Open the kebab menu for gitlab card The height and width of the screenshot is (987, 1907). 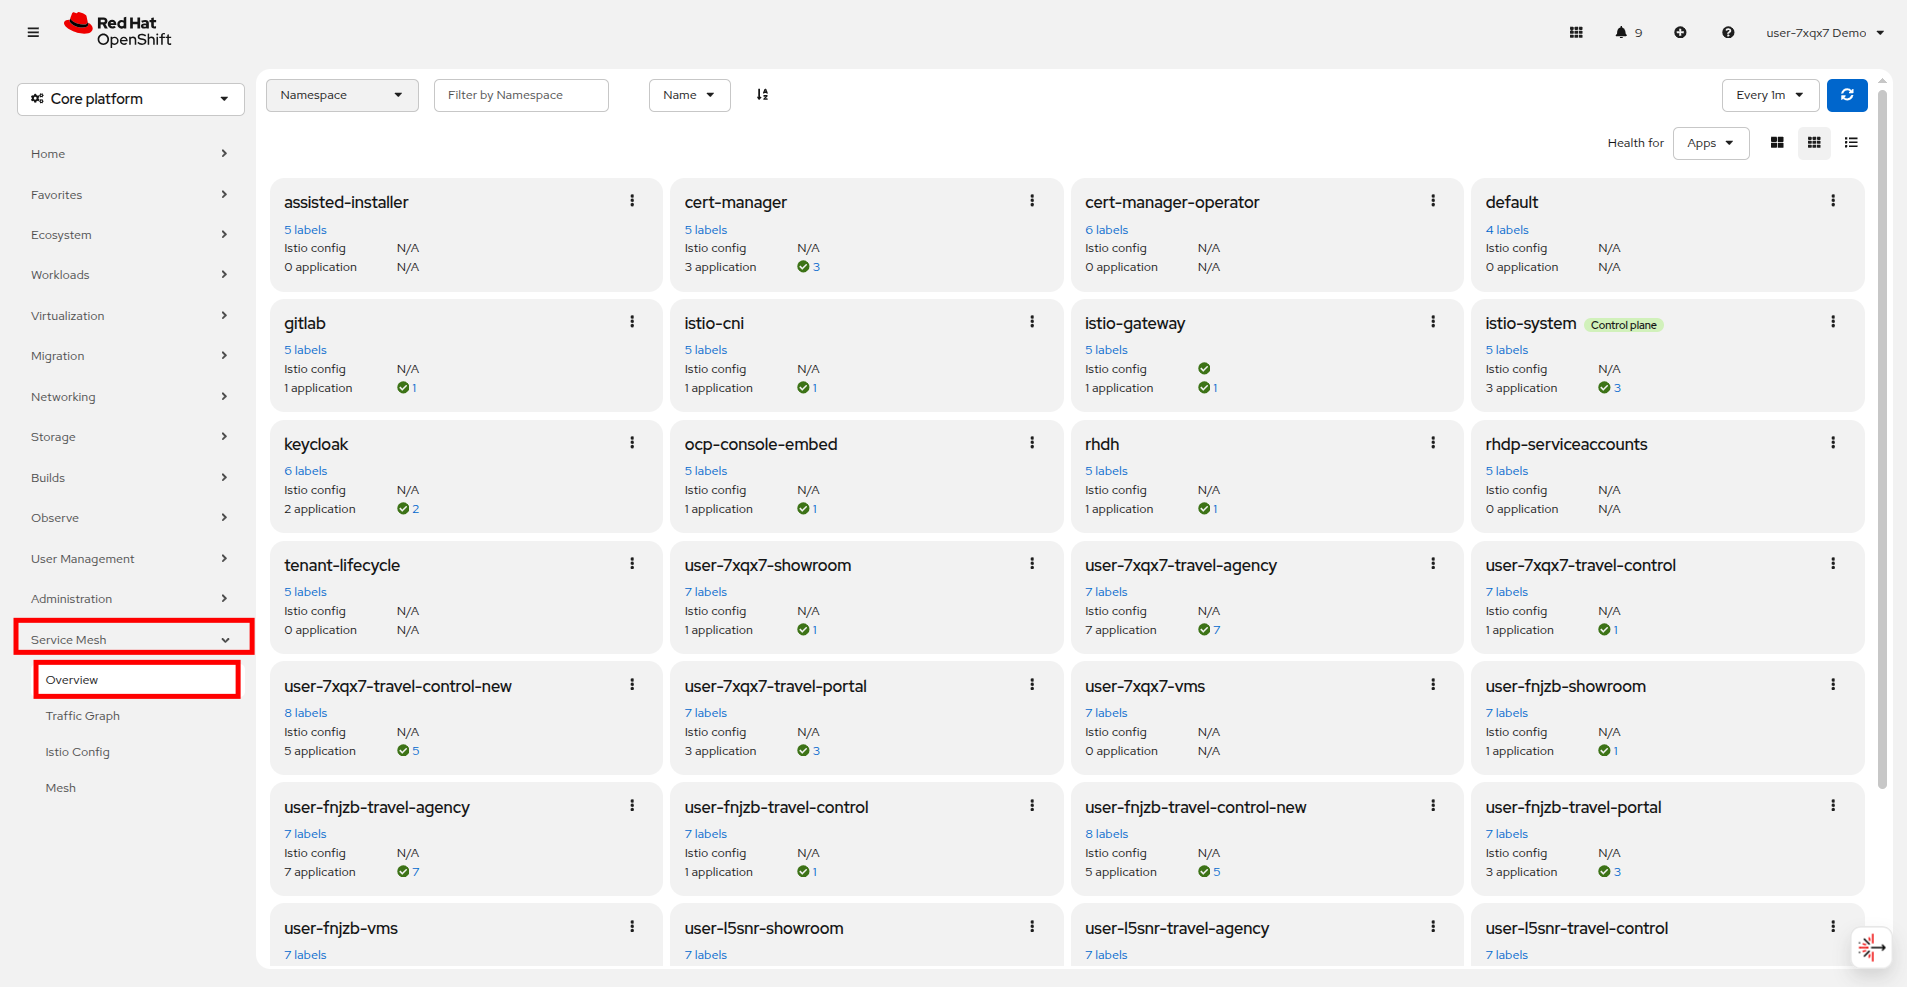(632, 322)
